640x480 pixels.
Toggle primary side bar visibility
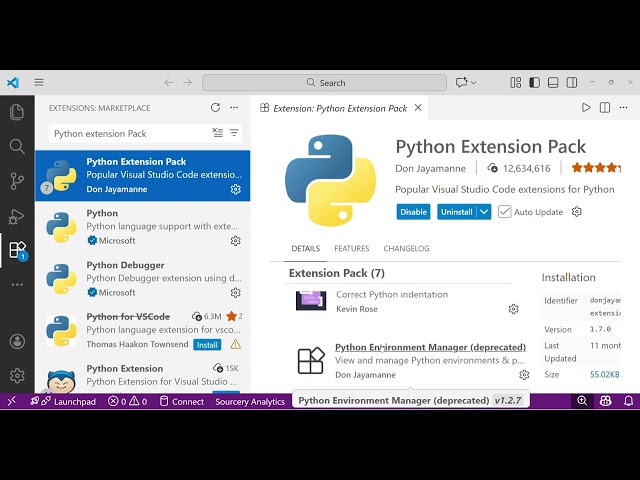pos(534,82)
